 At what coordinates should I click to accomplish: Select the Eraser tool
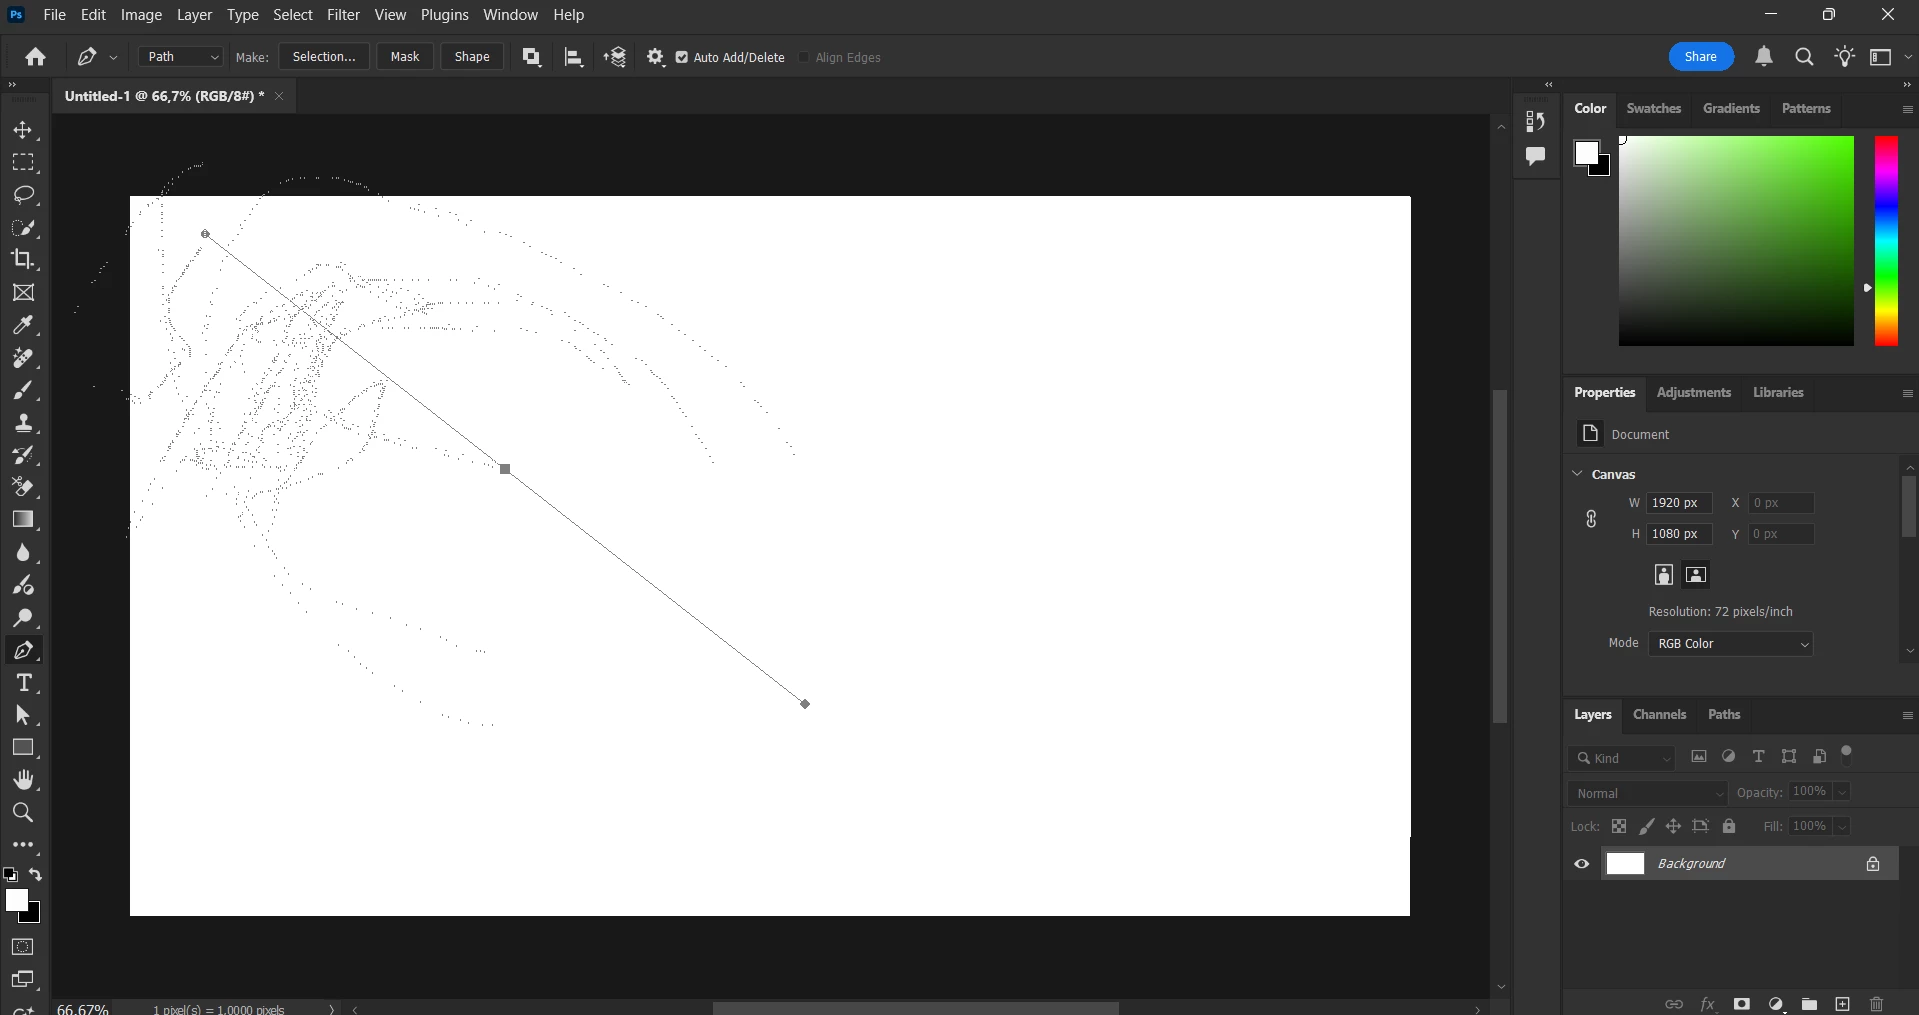coord(23,487)
